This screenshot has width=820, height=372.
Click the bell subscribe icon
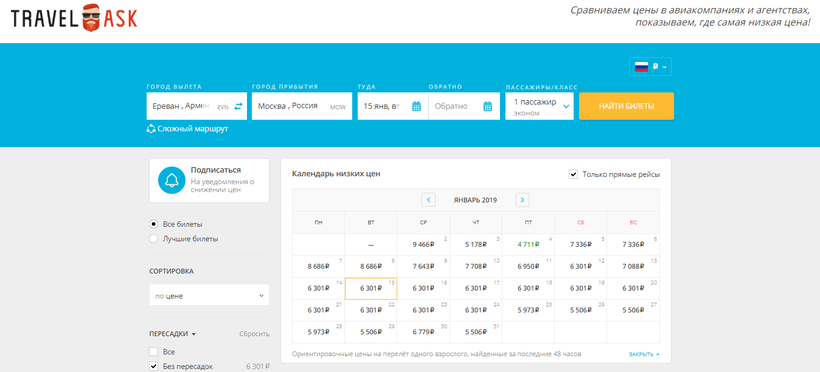(172, 180)
